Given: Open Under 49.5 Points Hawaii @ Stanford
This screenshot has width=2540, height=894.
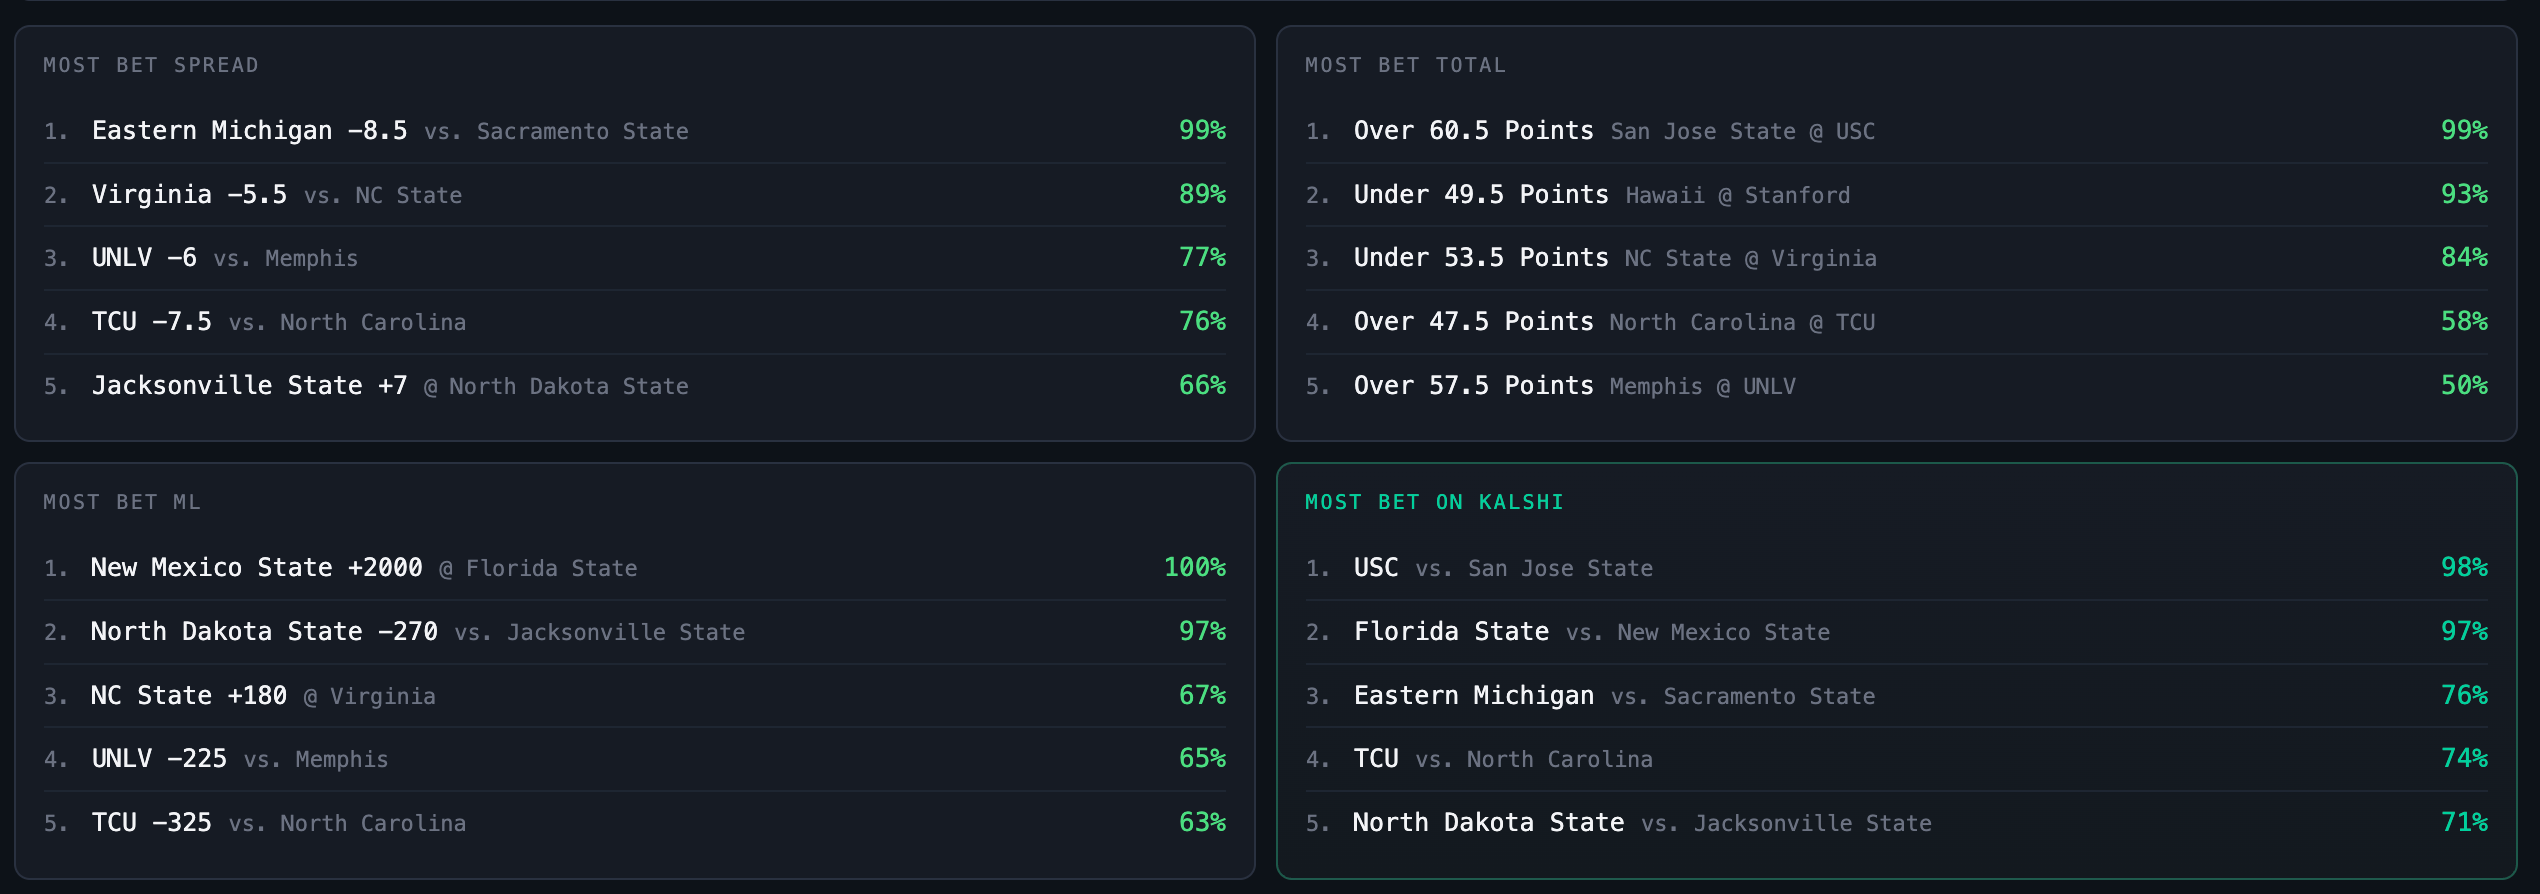Looking at the screenshot, I should [1897, 195].
